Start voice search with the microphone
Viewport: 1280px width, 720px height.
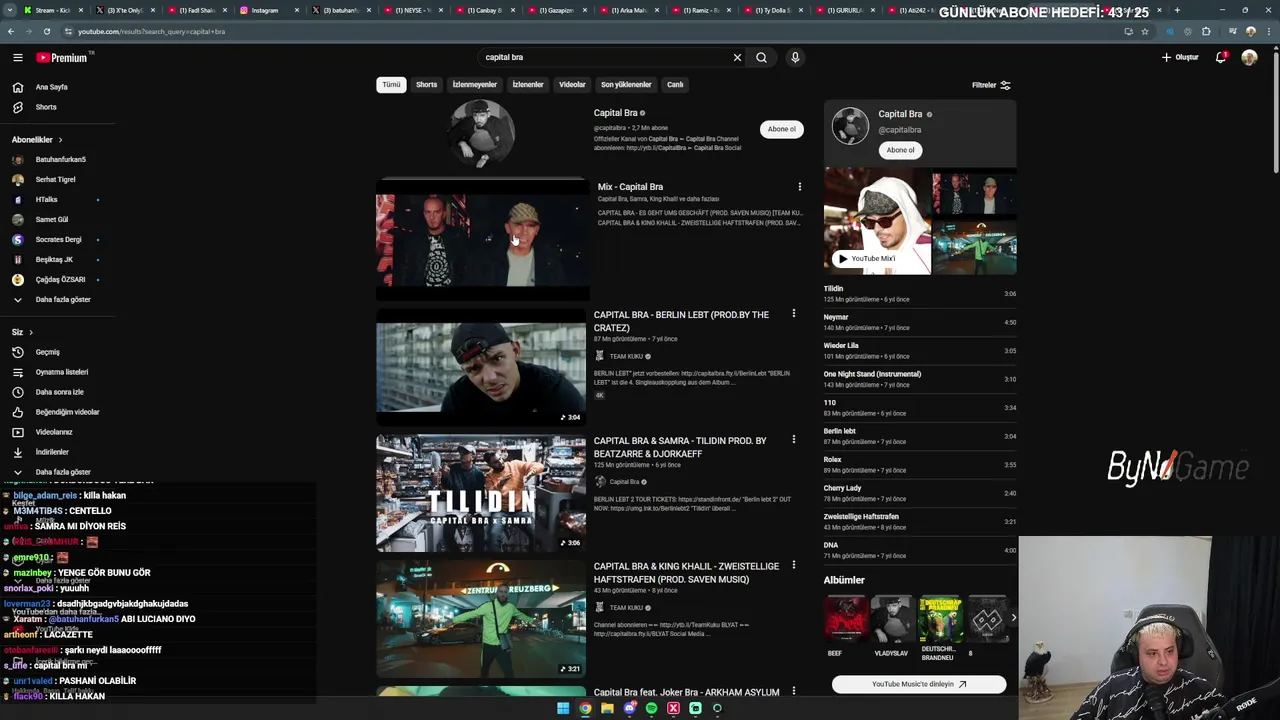[795, 58]
